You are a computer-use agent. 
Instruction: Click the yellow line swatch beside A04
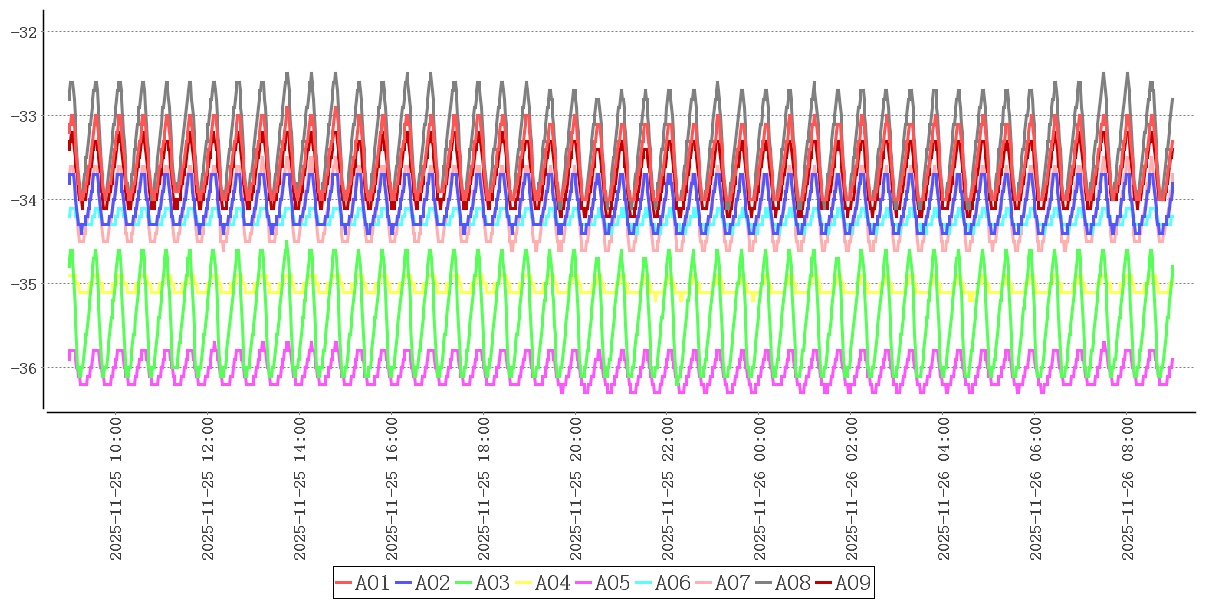point(524,583)
